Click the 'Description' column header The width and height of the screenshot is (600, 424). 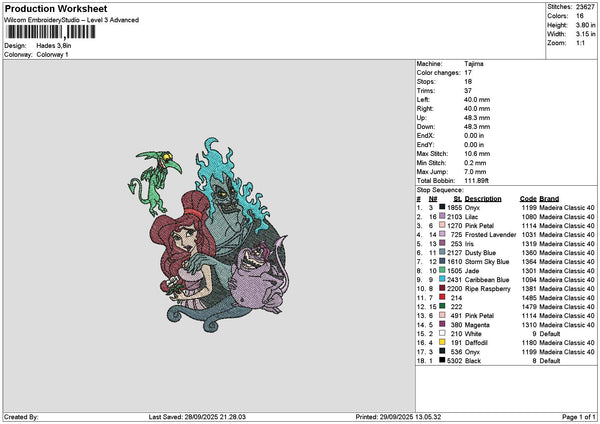click(x=483, y=199)
